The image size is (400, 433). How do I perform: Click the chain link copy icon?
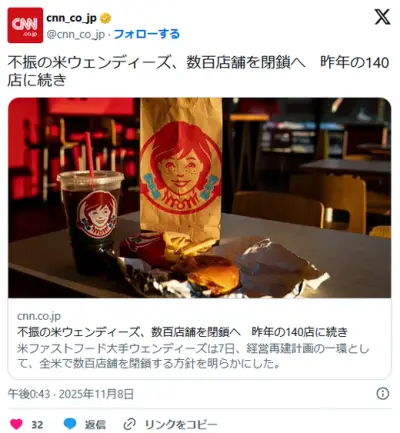coord(129,424)
